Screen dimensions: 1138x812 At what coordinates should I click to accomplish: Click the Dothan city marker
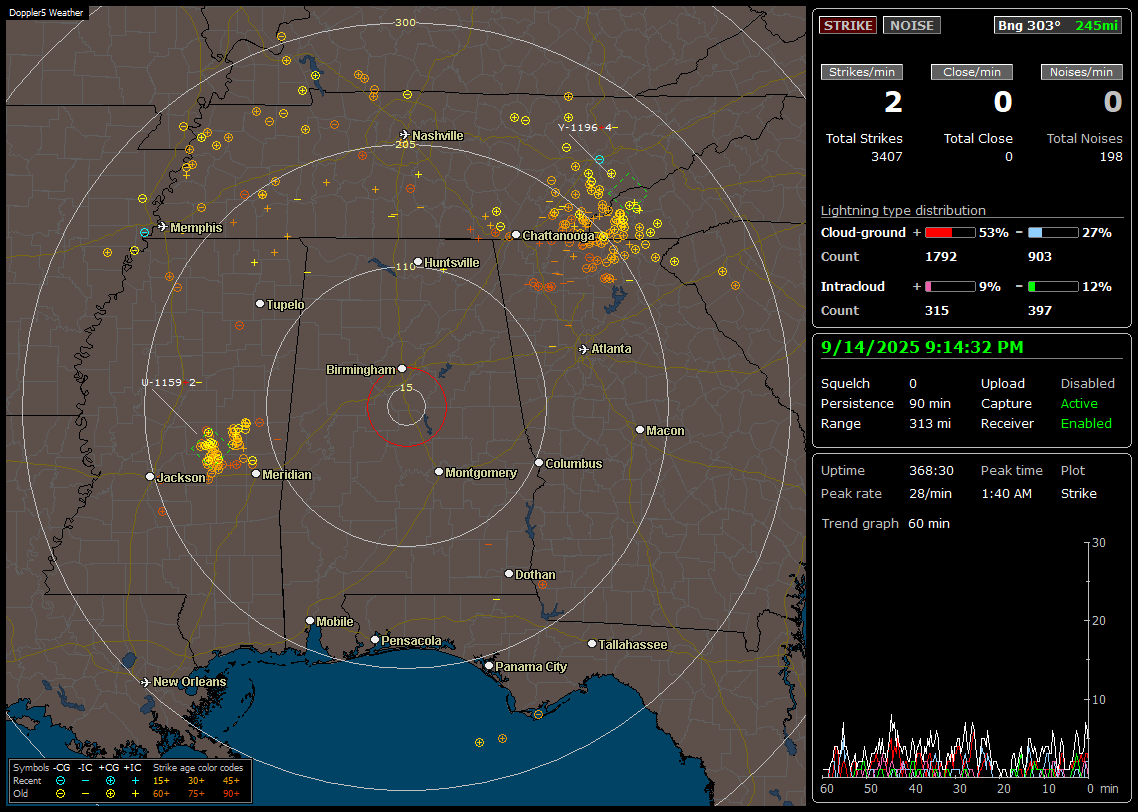[509, 573]
